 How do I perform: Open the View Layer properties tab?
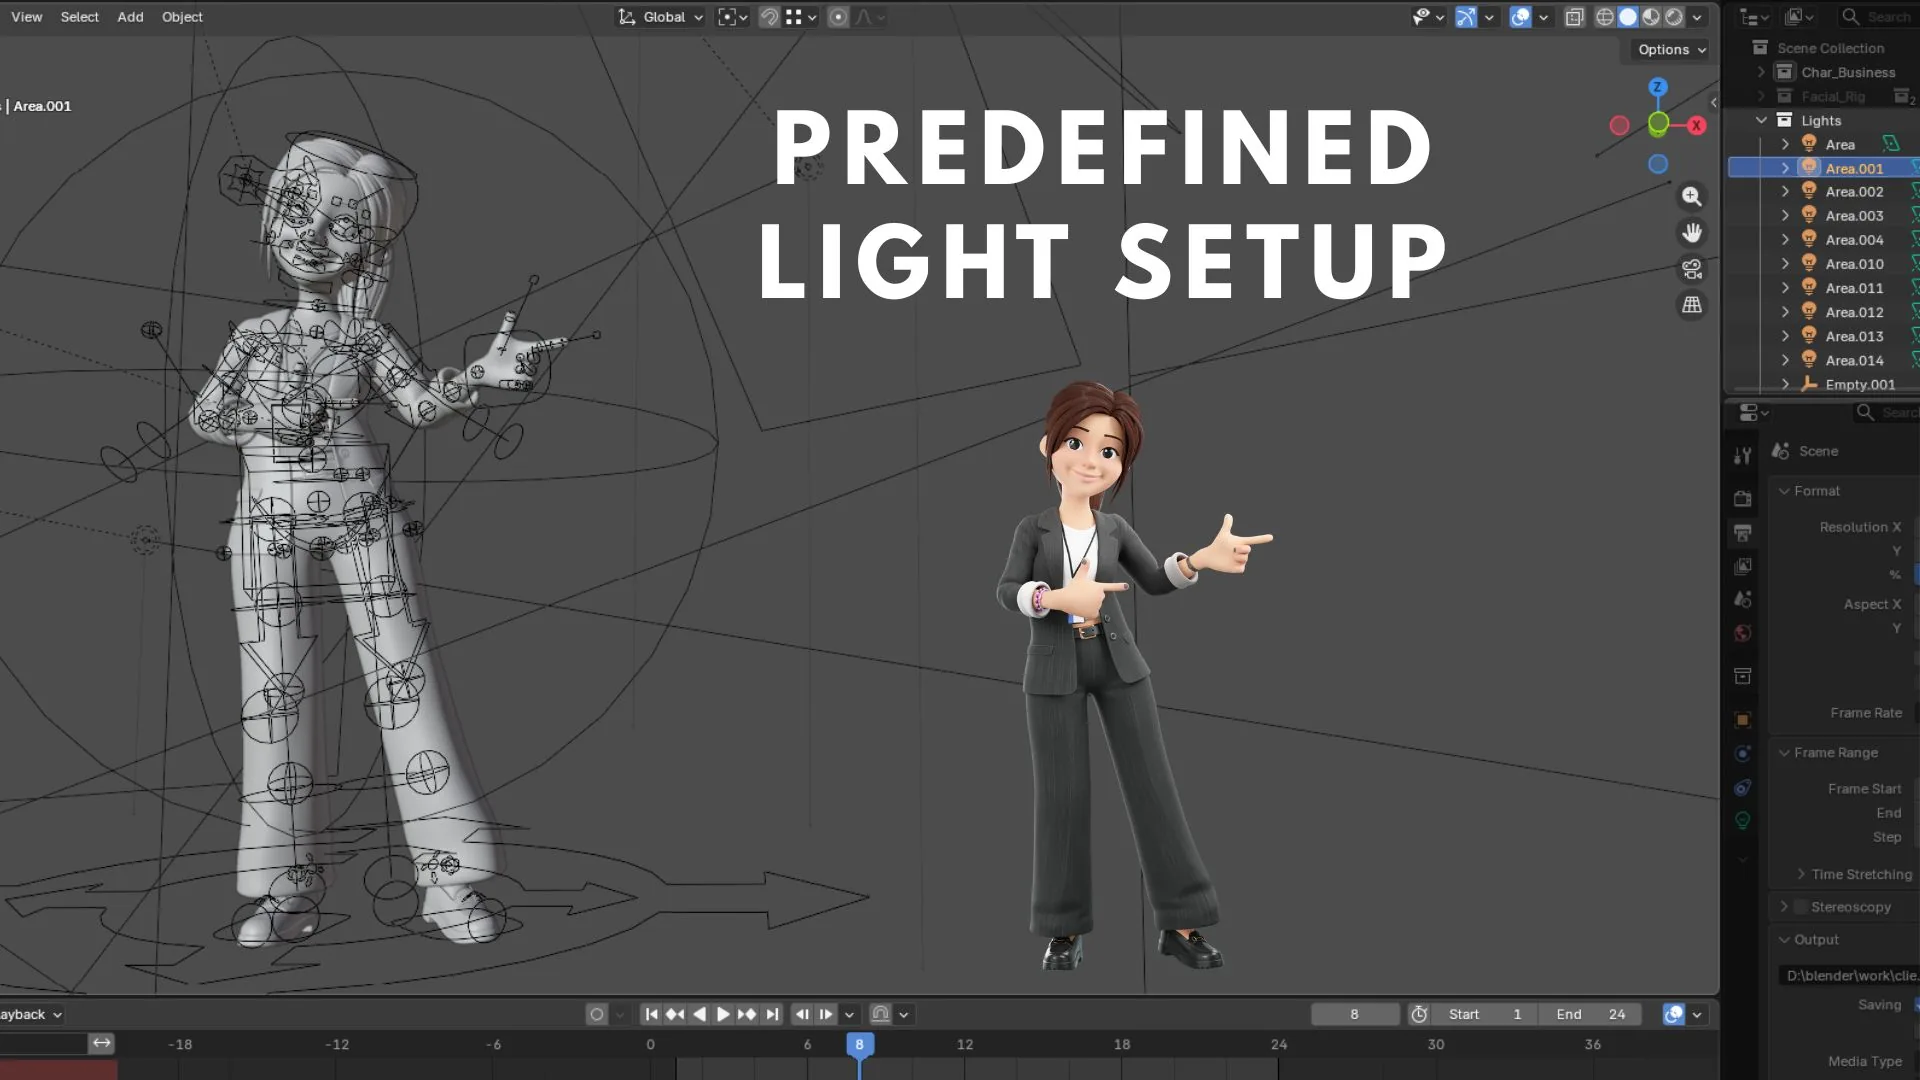click(1742, 566)
